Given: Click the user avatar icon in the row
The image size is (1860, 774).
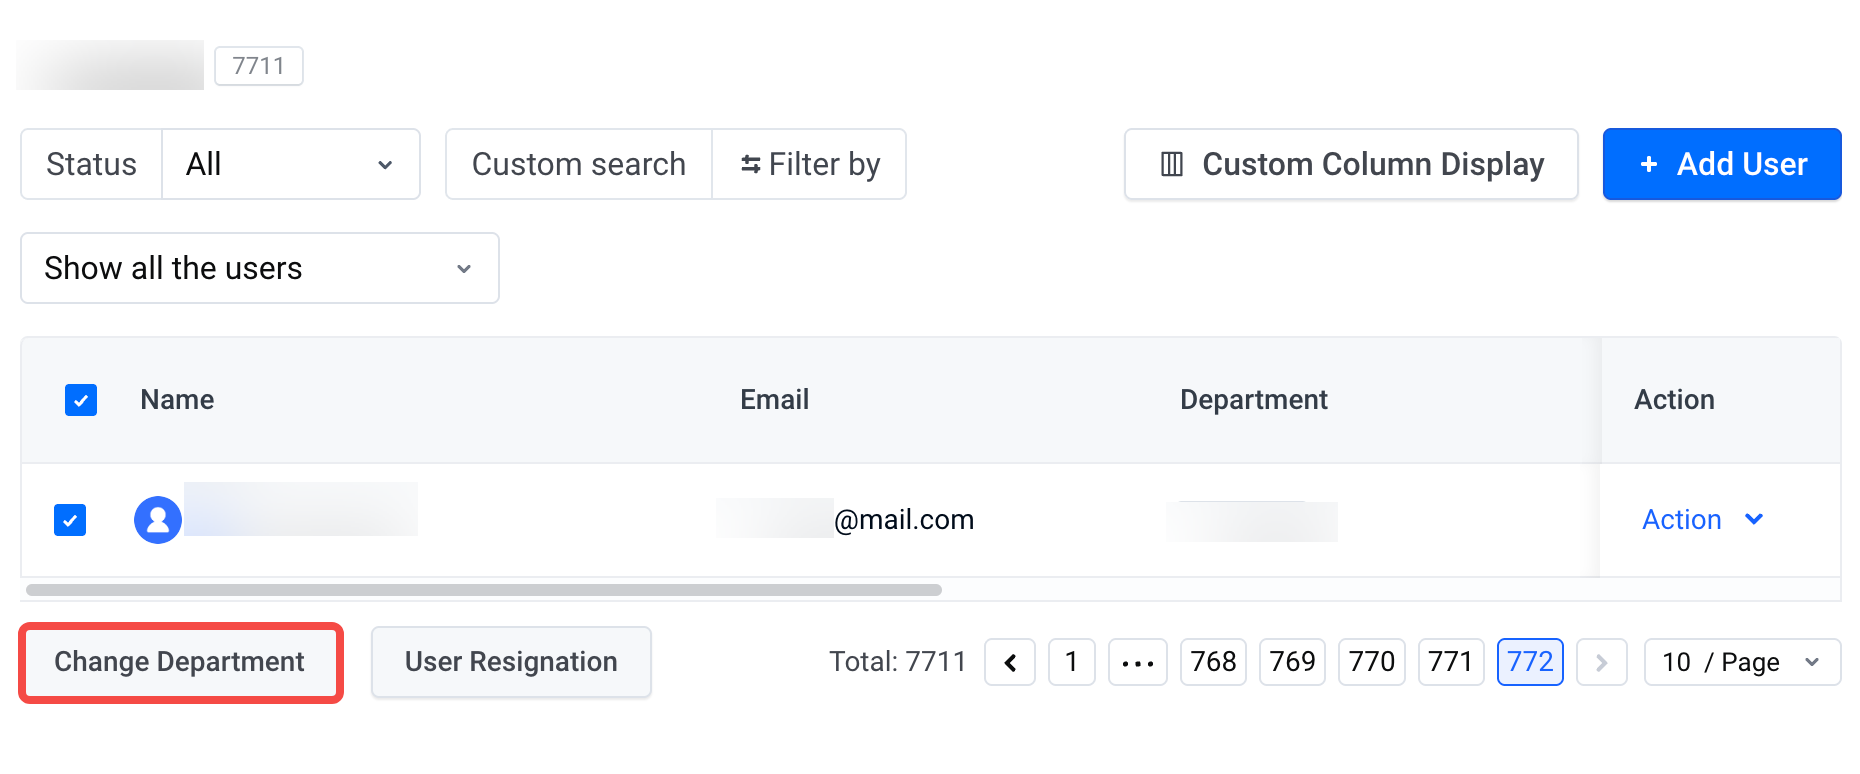Looking at the screenshot, I should pyautogui.click(x=158, y=520).
